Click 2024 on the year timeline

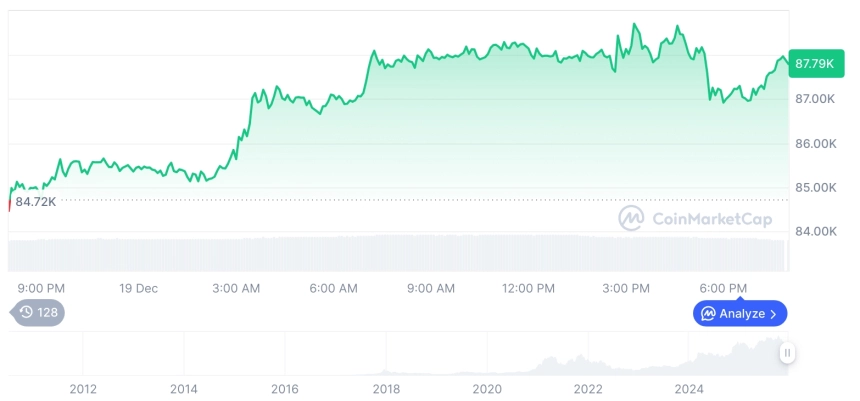[689, 388]
